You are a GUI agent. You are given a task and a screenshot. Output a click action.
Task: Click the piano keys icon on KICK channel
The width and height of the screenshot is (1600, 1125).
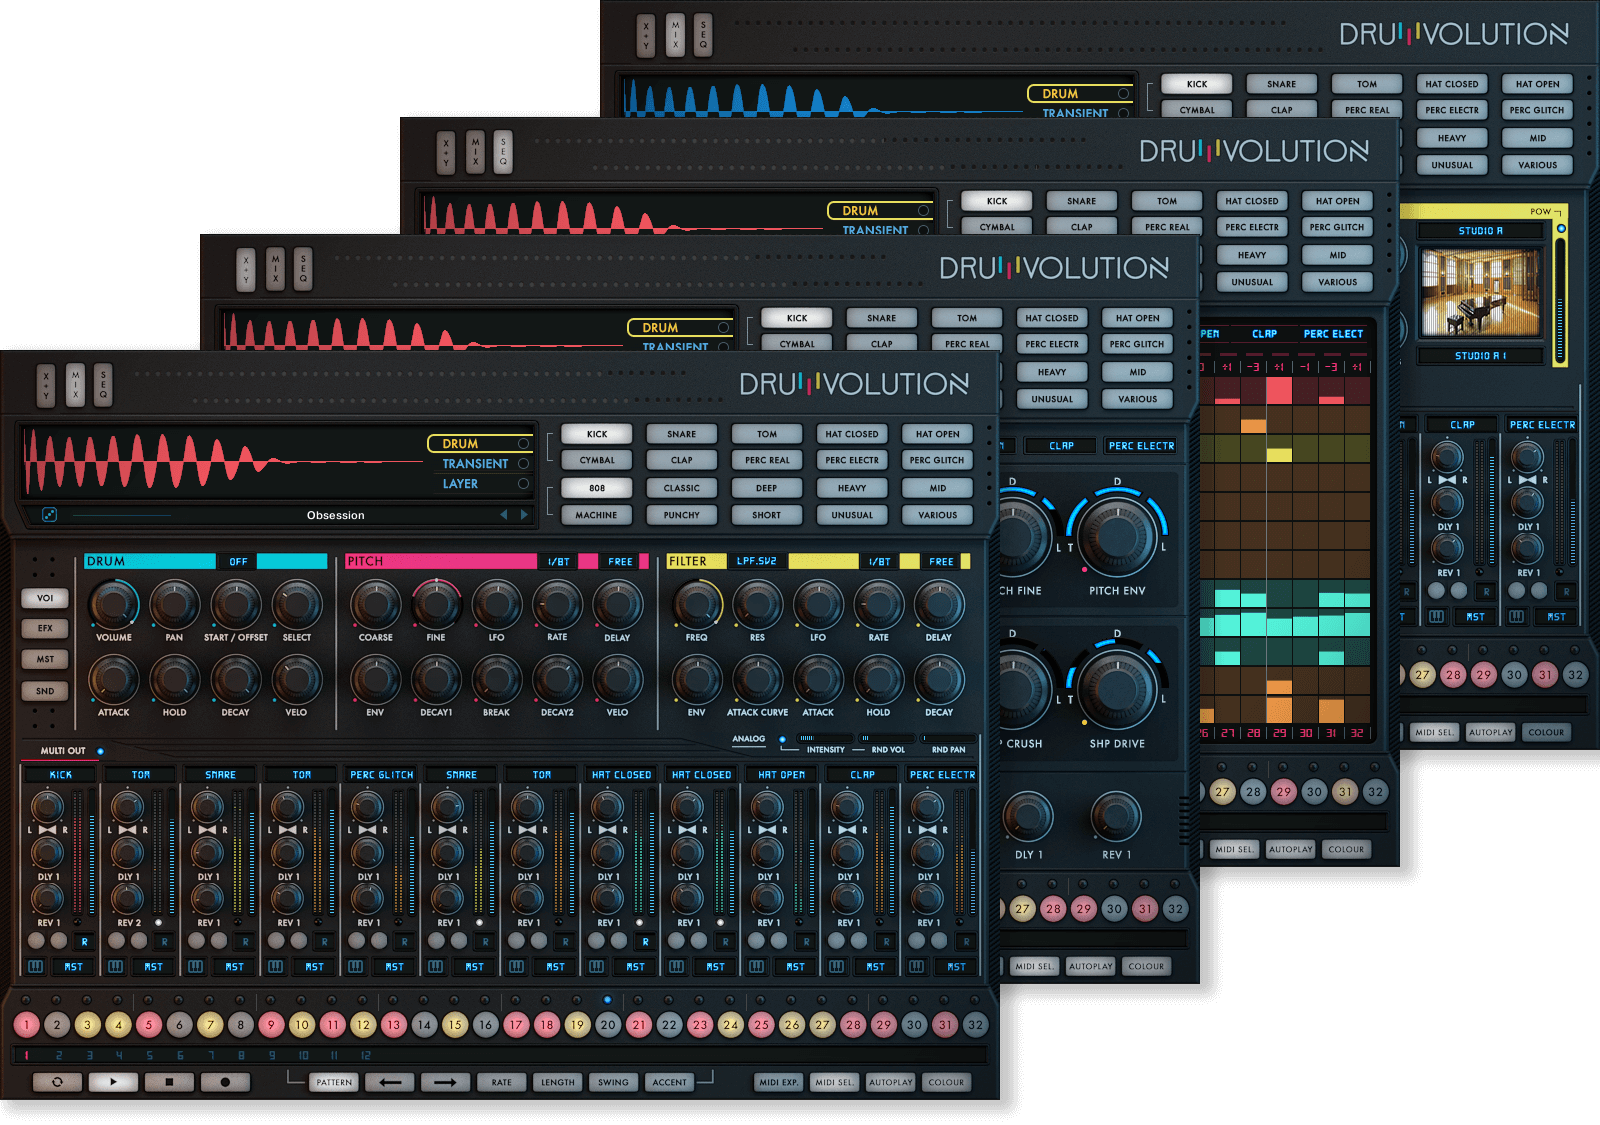[36, 967]
